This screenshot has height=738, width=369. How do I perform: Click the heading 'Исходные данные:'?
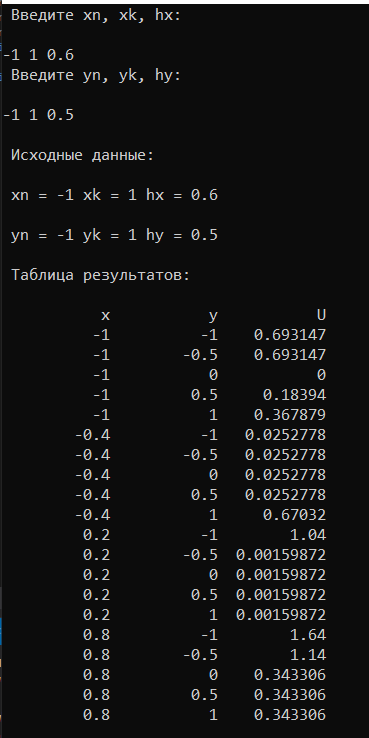click(x=82, y=155)
